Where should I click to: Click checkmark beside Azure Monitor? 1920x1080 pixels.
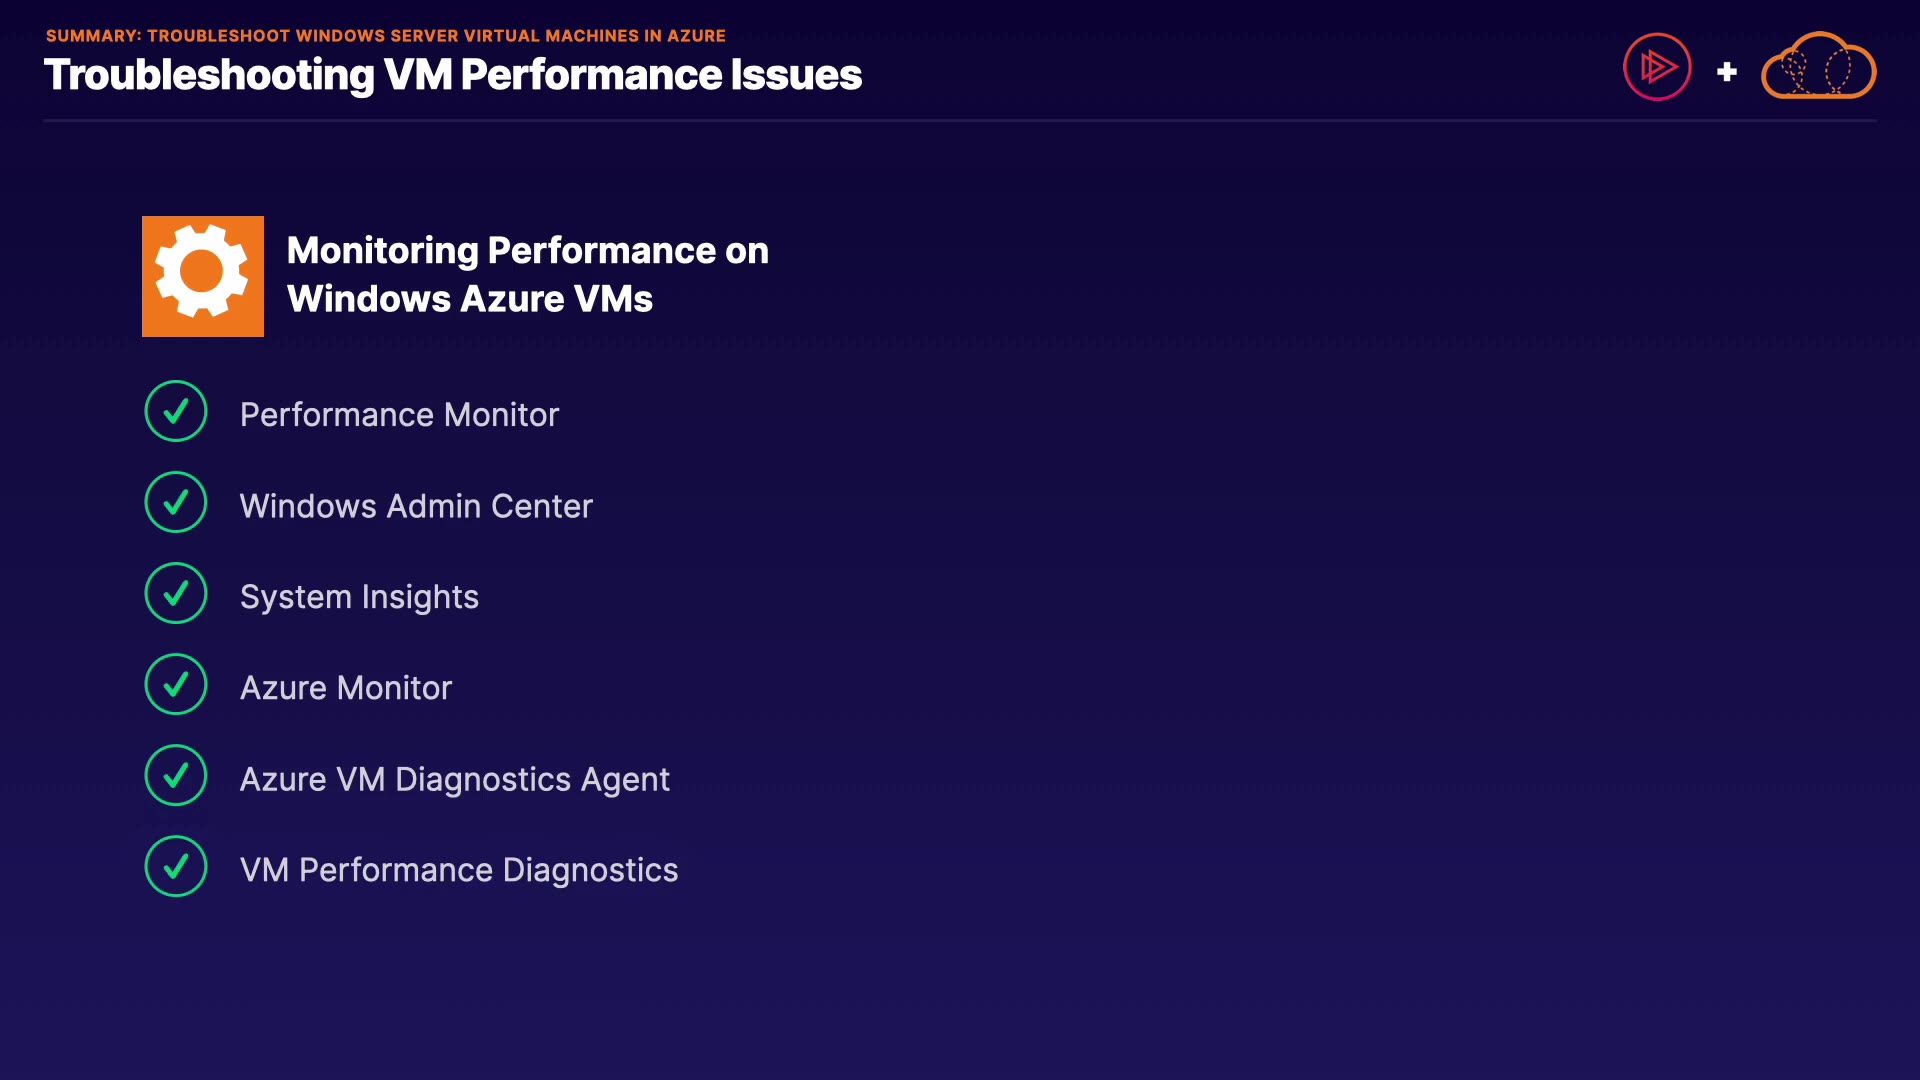176,684
